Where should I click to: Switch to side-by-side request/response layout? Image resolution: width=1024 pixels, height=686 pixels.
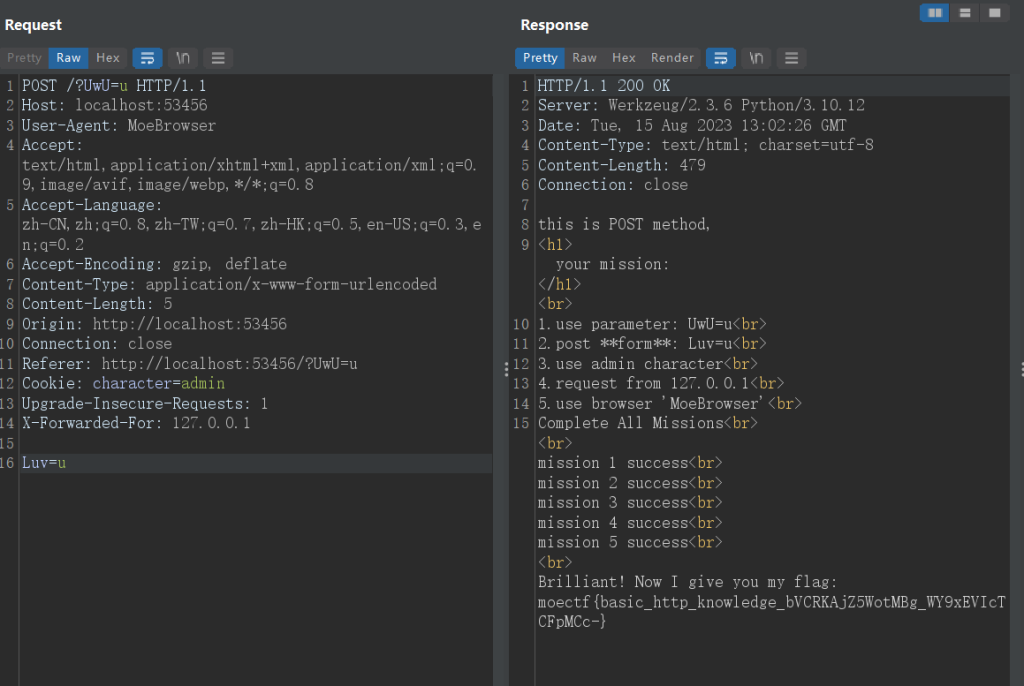[x=935, y=13]
